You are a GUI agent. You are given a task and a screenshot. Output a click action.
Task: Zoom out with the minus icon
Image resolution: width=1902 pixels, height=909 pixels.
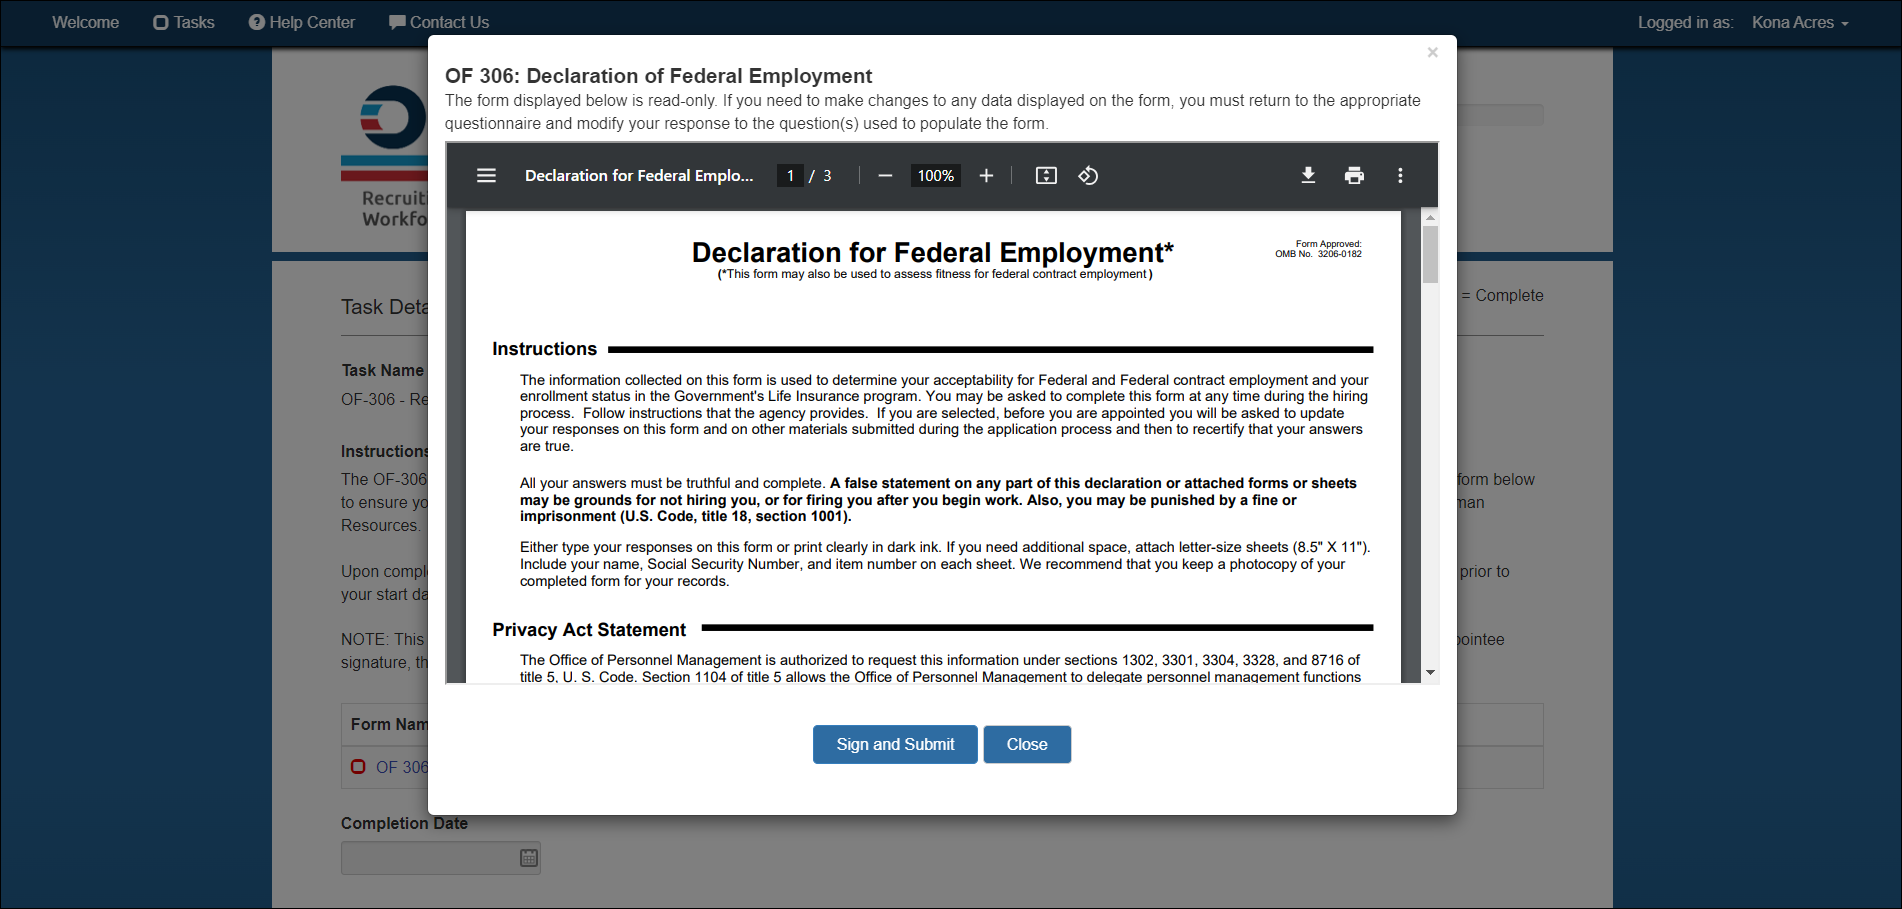pyautogui.click(x=885, y=176)
